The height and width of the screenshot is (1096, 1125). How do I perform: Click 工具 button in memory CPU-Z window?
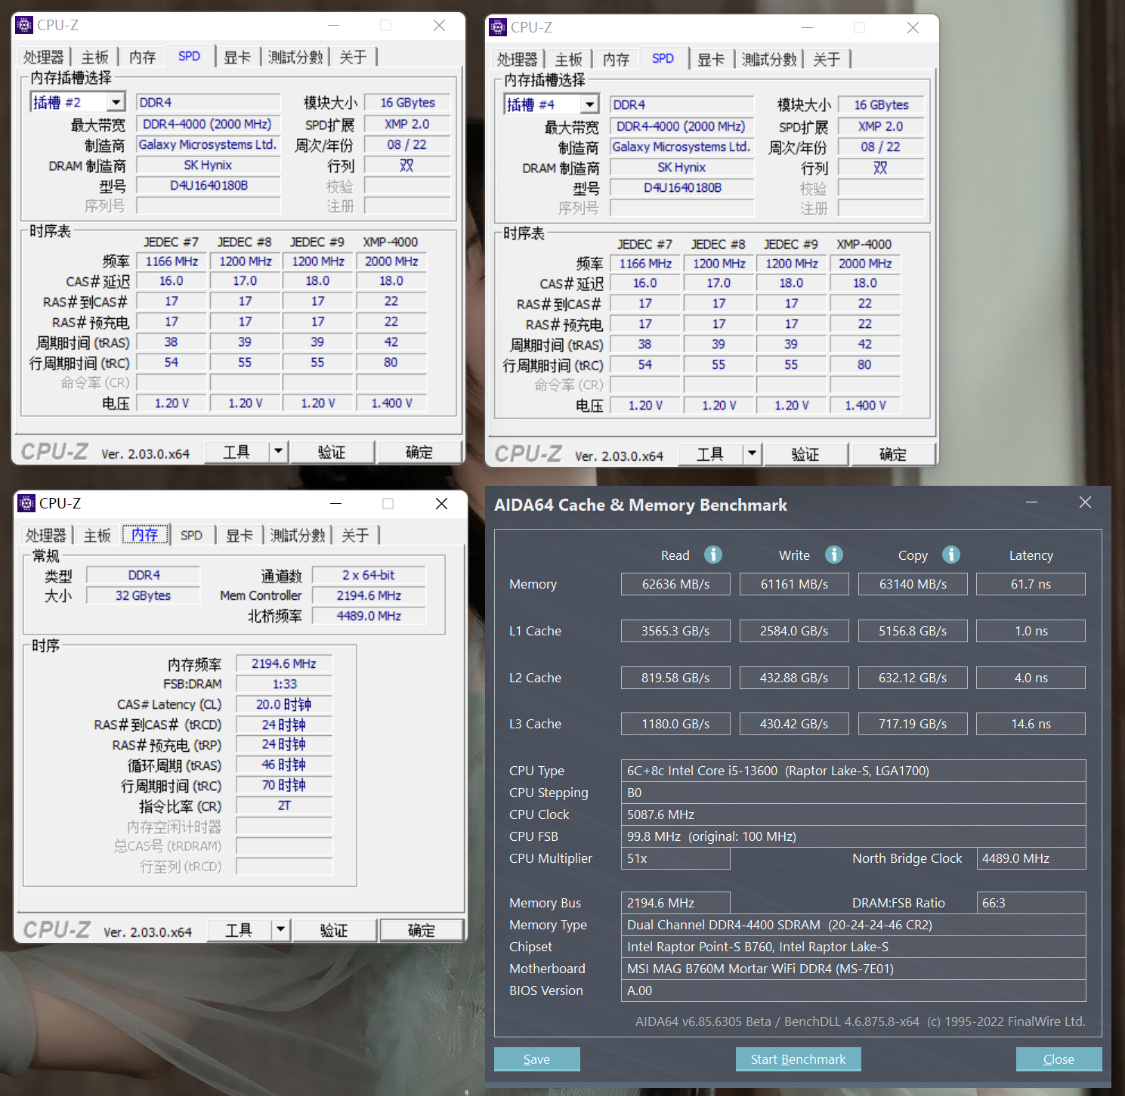239,930
